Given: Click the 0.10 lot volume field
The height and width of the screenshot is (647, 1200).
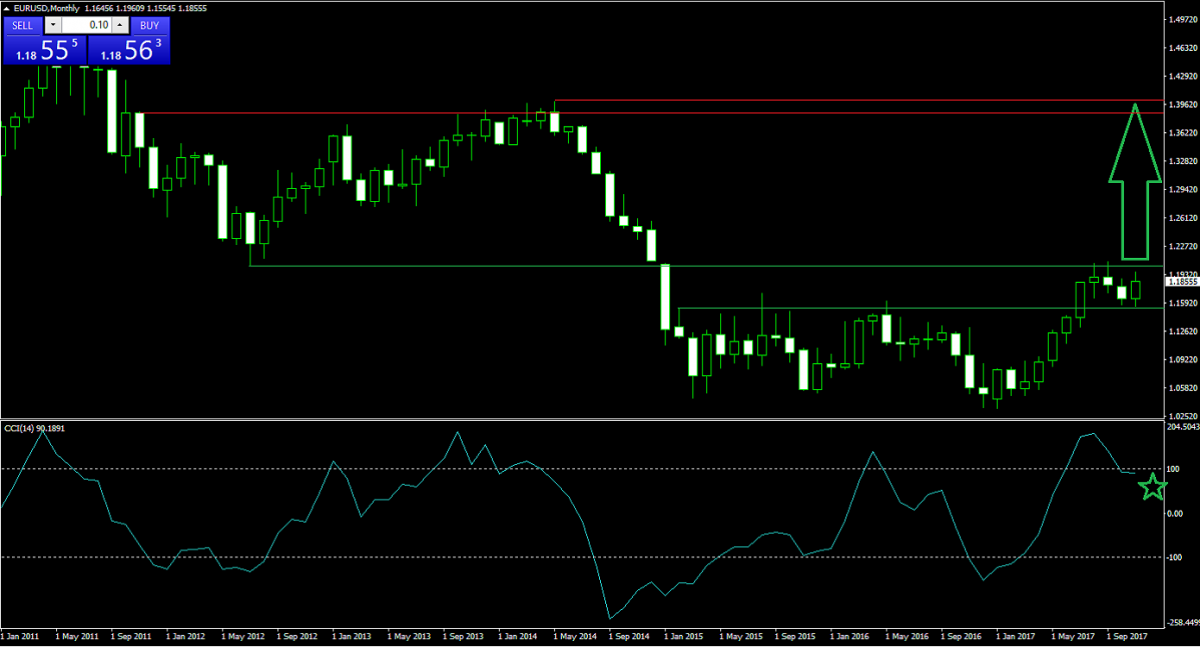Looking at the screenshot, I should [x=85, y=25].
